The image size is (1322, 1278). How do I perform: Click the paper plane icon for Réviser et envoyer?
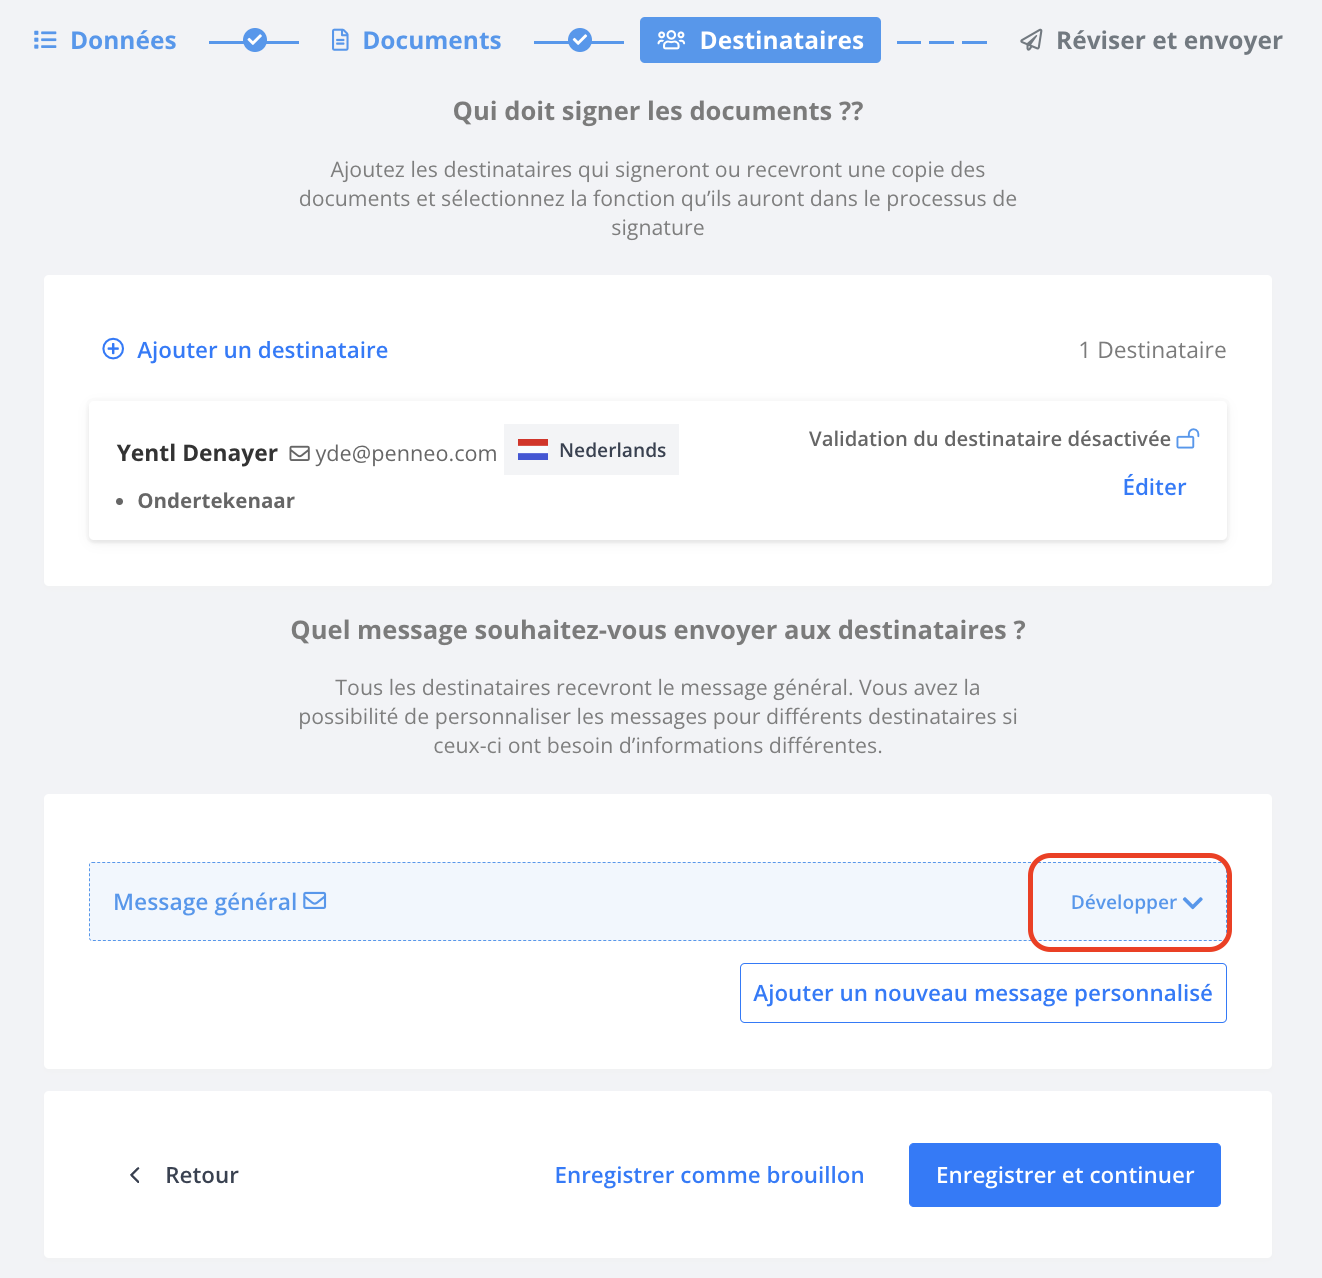1031,40
